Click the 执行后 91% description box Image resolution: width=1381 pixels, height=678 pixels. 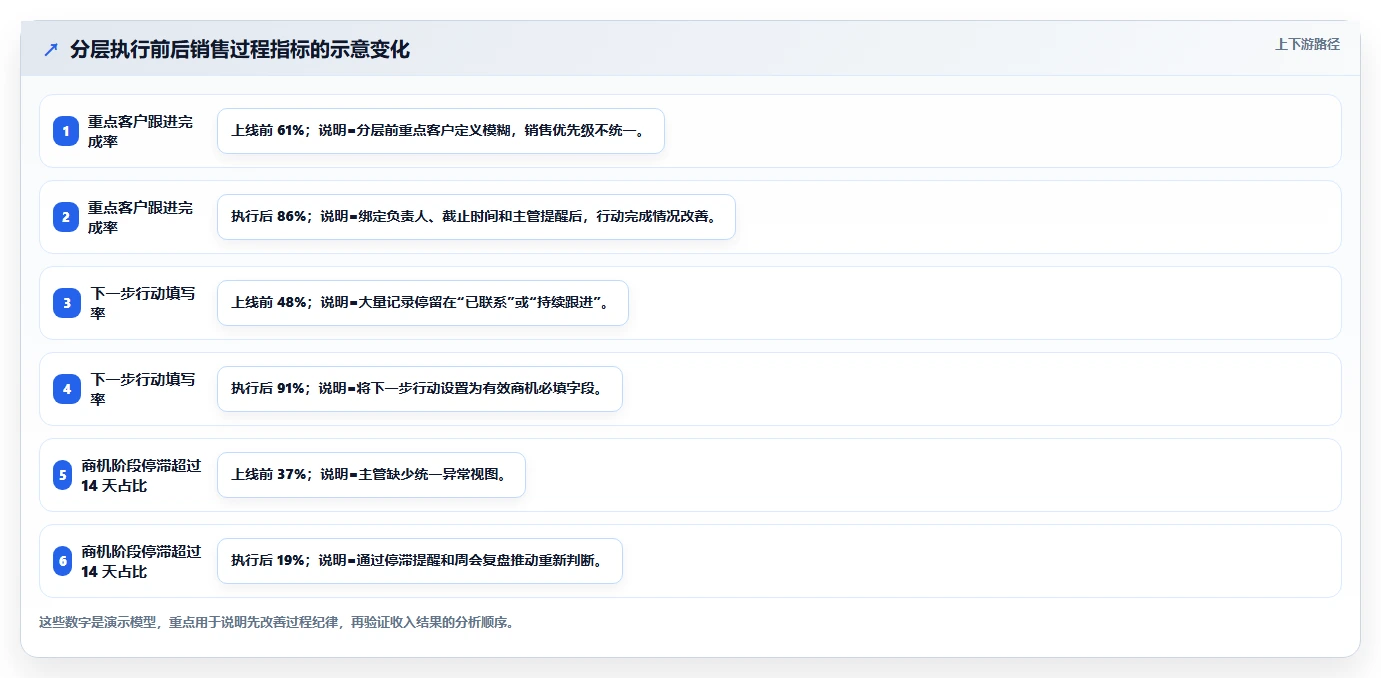420,389
